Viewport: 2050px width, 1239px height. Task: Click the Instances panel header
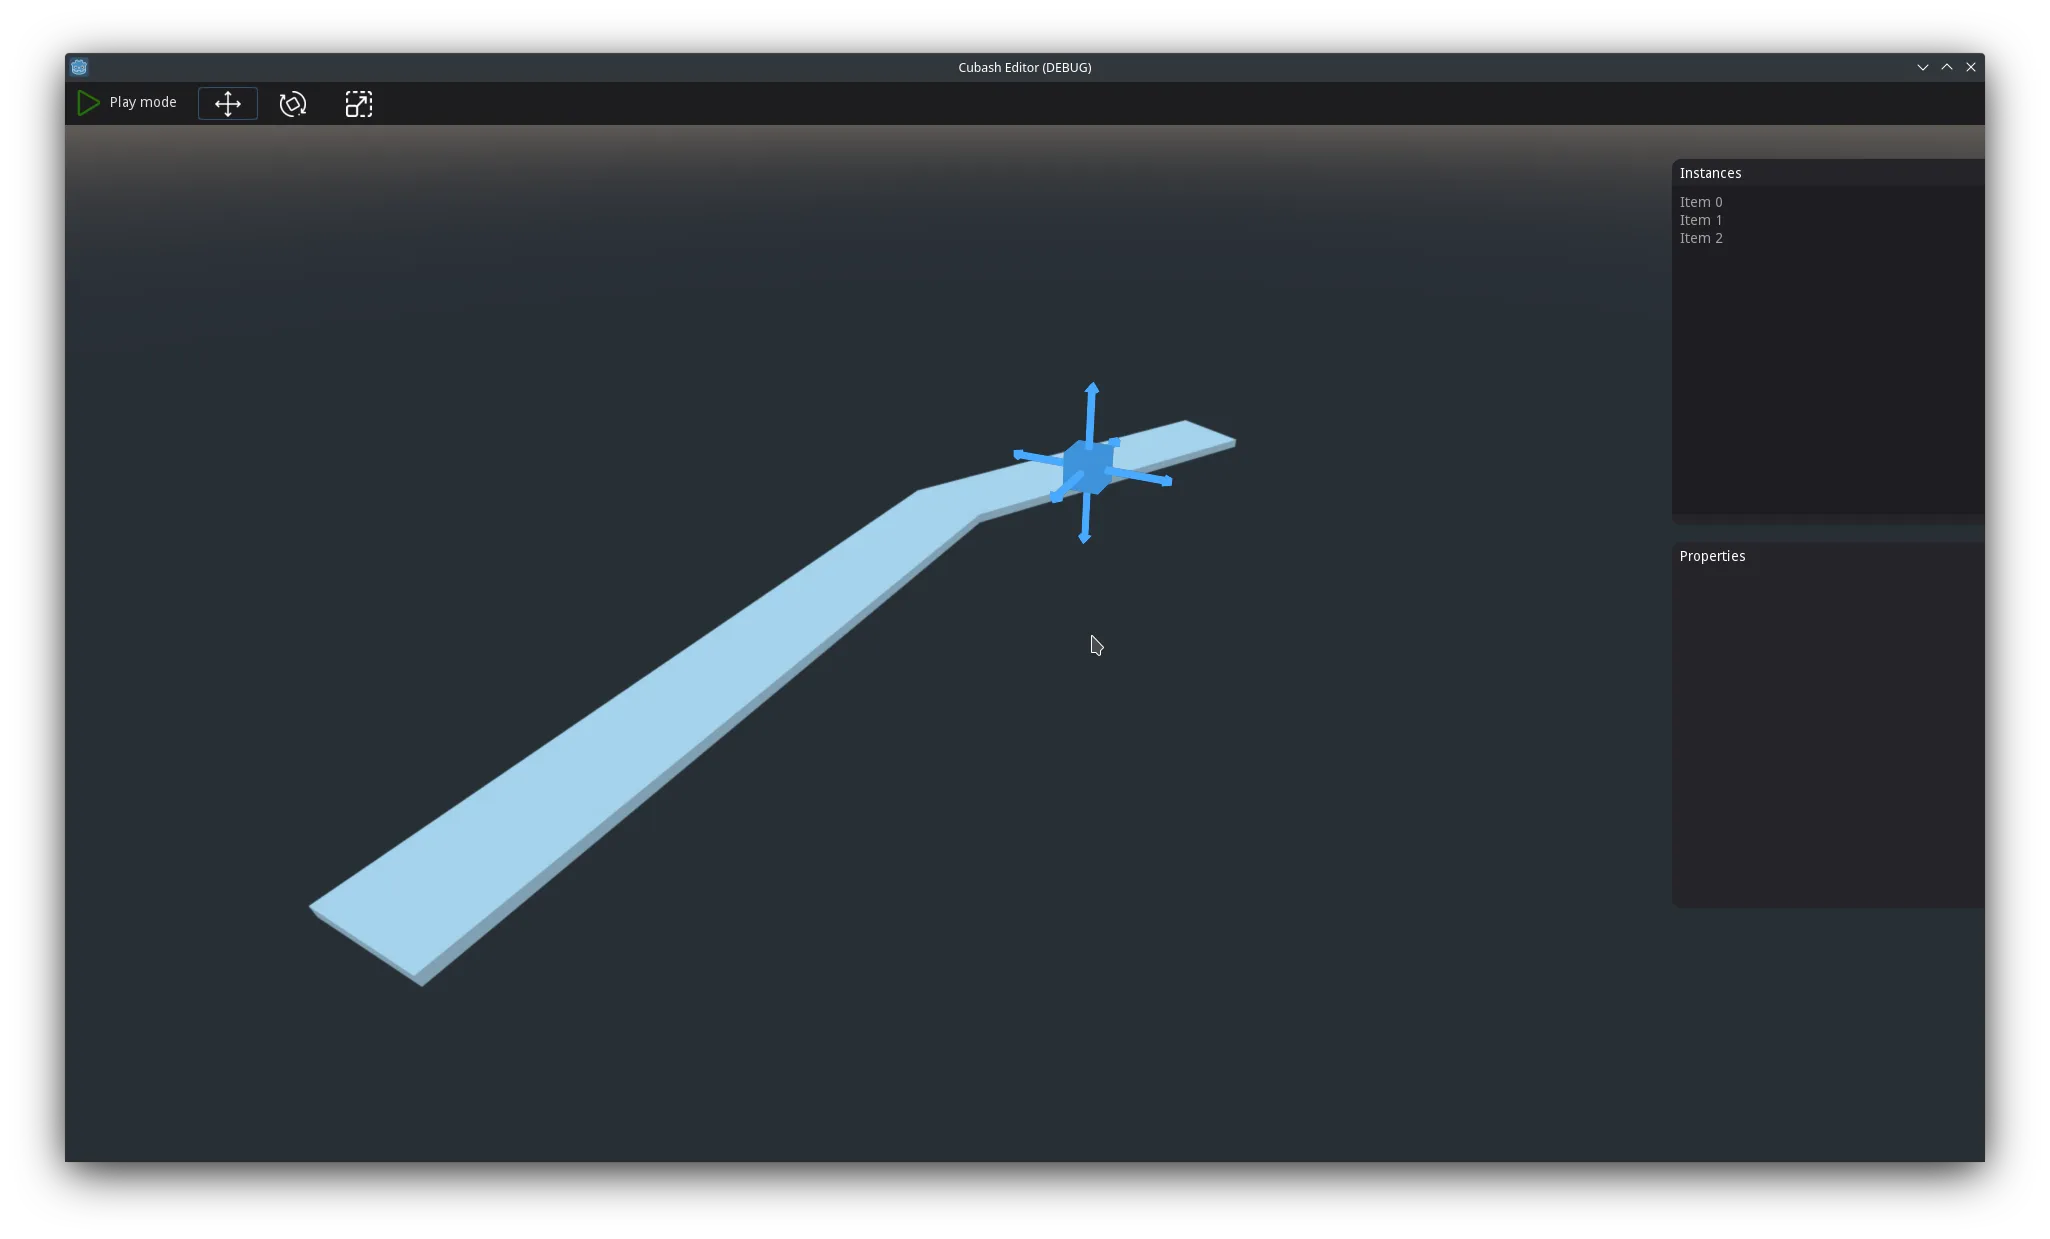coord(1710,173)
